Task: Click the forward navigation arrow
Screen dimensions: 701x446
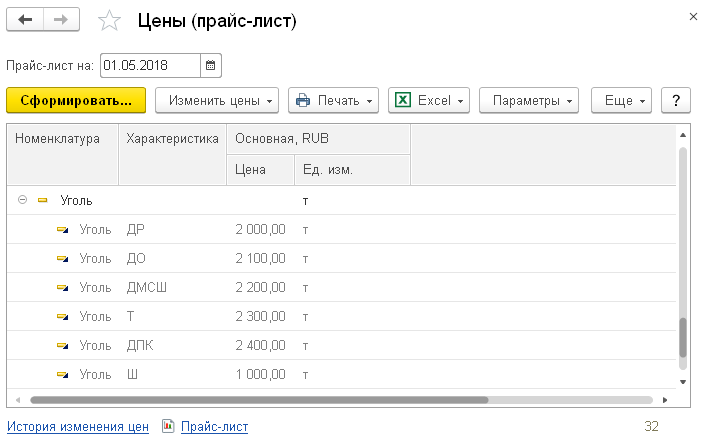Action: [x=60, y=20]
